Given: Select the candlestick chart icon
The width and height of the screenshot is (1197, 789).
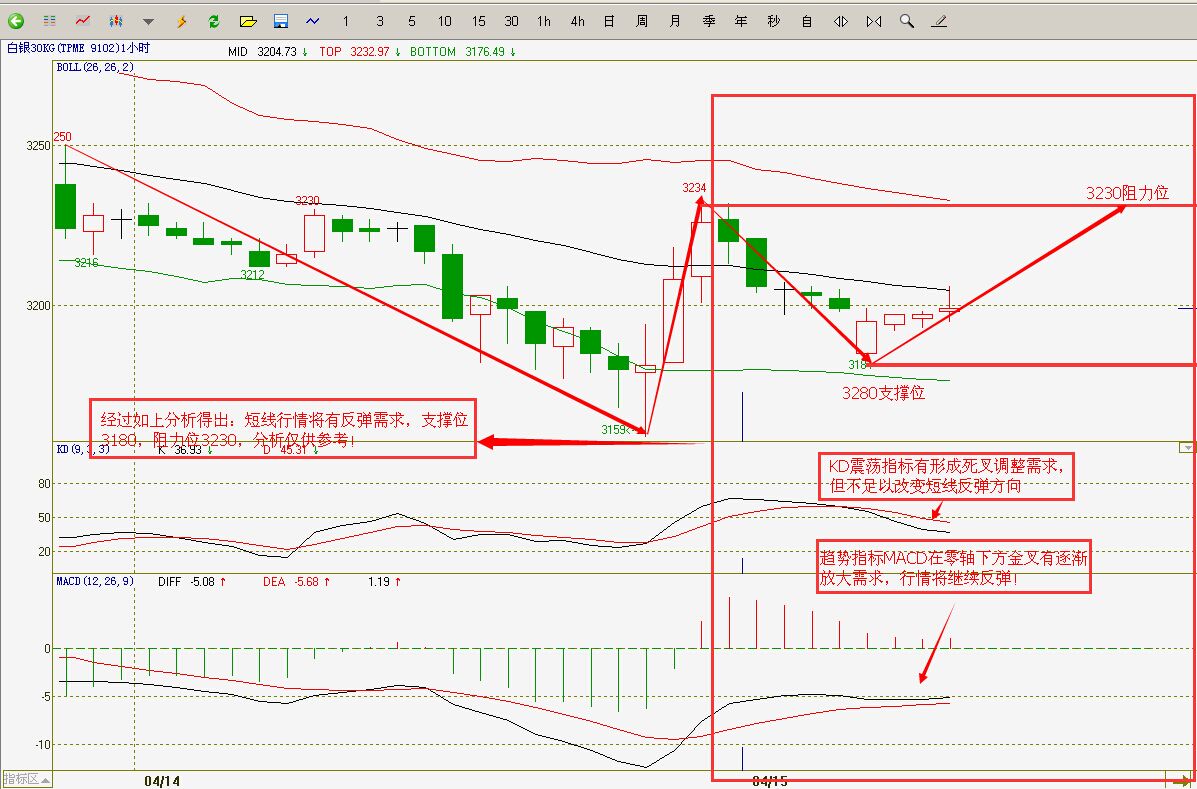Looking at the screenshot, I should pyautogui.click(x=116, y=21).
